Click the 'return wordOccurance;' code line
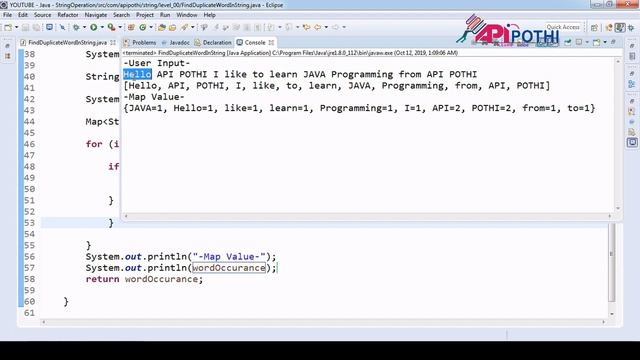640x360 pixels. tap(144, 279)
